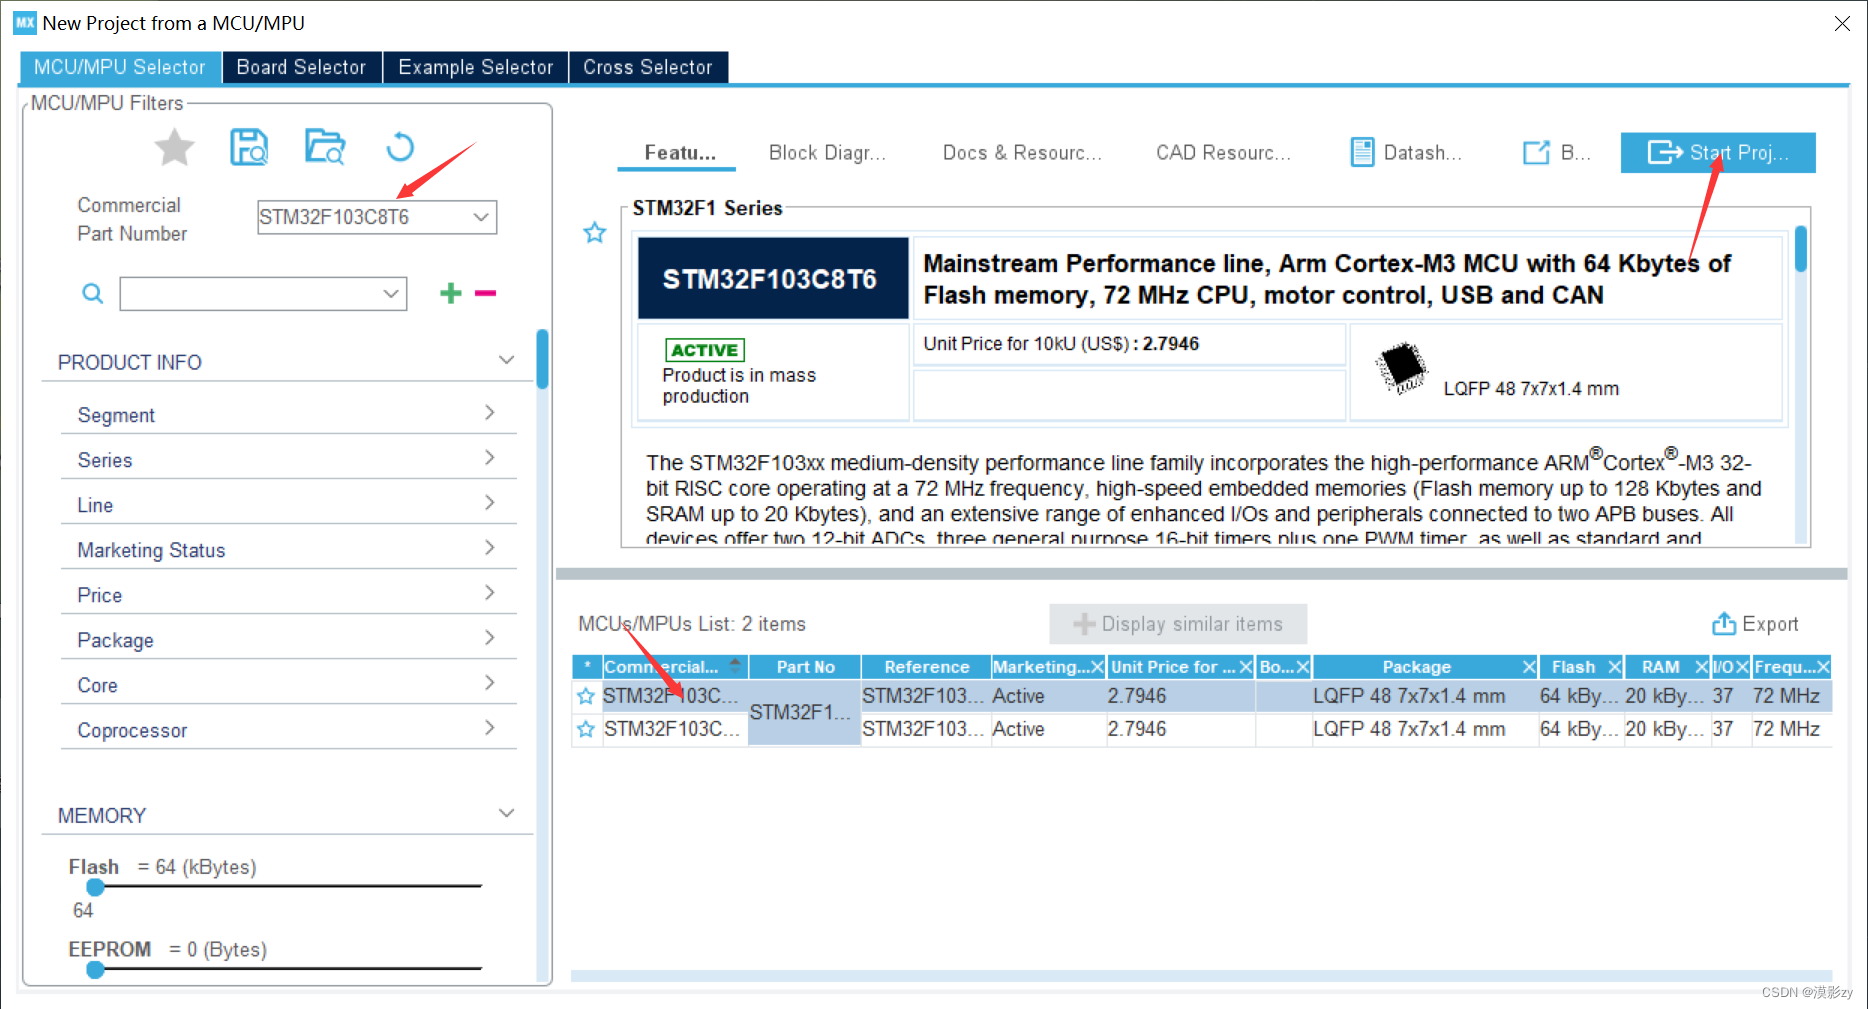Viewport: 1868px width, 1009px height.
Task: Switch to MCU/MPU Selector tab
Action: [x=120, y=67]
